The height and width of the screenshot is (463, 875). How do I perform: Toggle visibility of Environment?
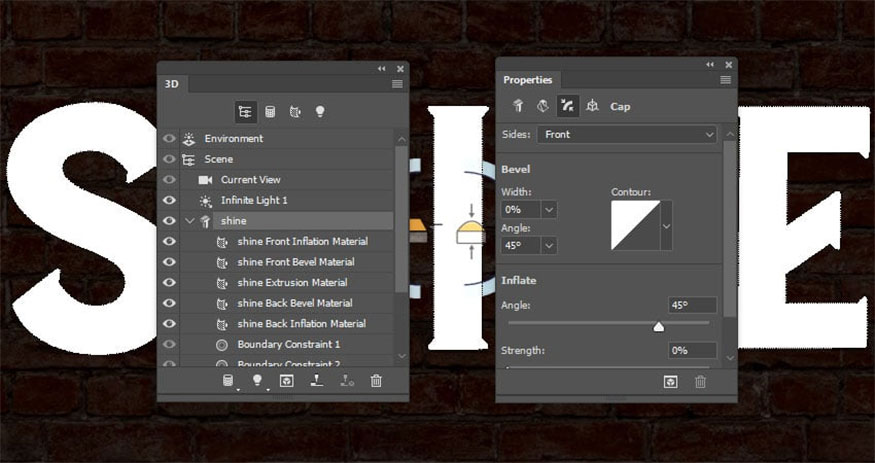(x=169, y=138)
